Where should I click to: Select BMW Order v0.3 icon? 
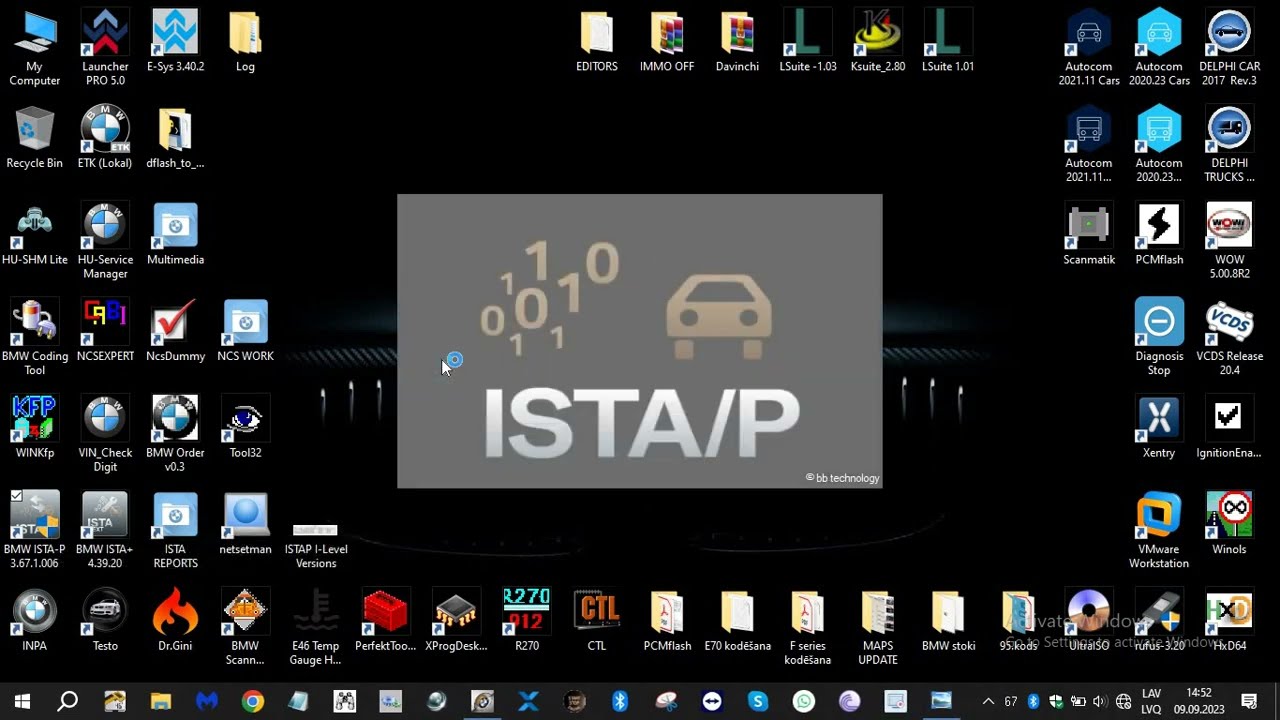pos(175,433)
